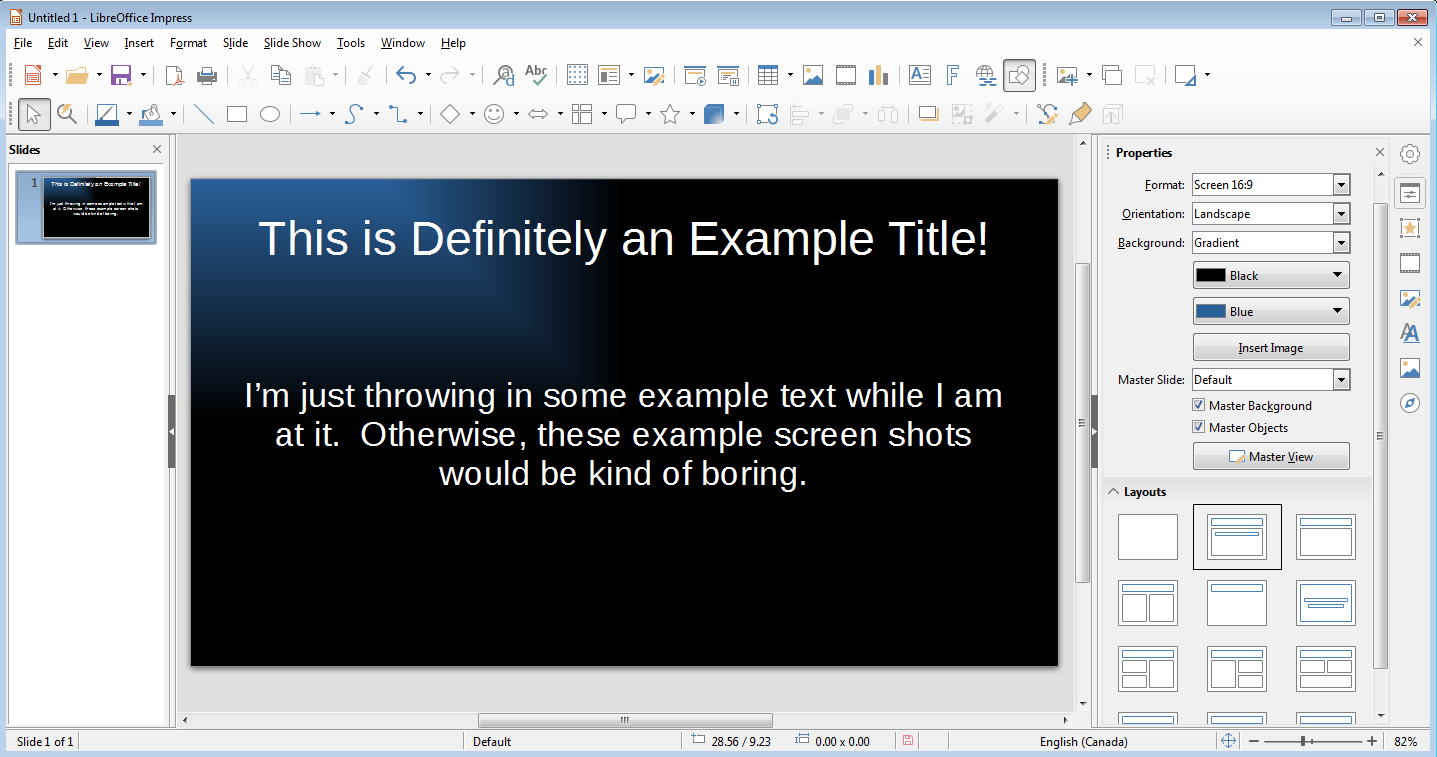Open the Tools menu
1437x757 pixels.
351,43
